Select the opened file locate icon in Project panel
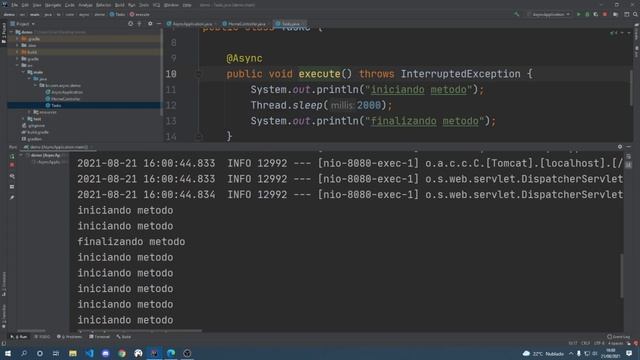 (x=131, y=24)
